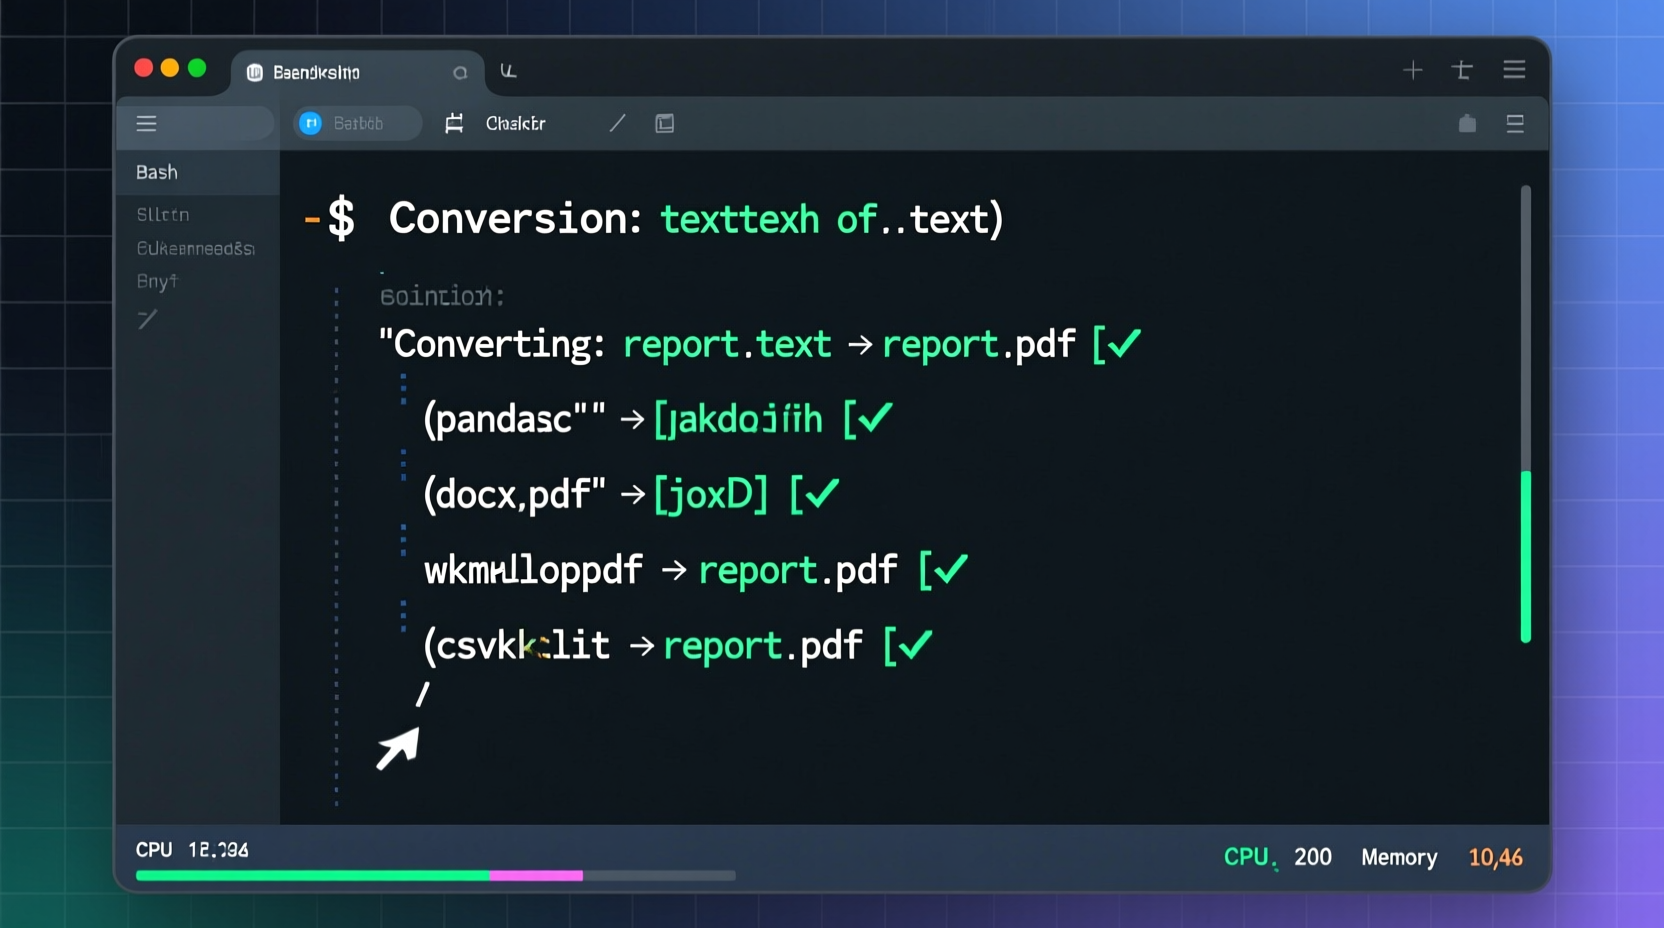
Task: Open the sidebar hamburger menu
Action: pos(147,124)
